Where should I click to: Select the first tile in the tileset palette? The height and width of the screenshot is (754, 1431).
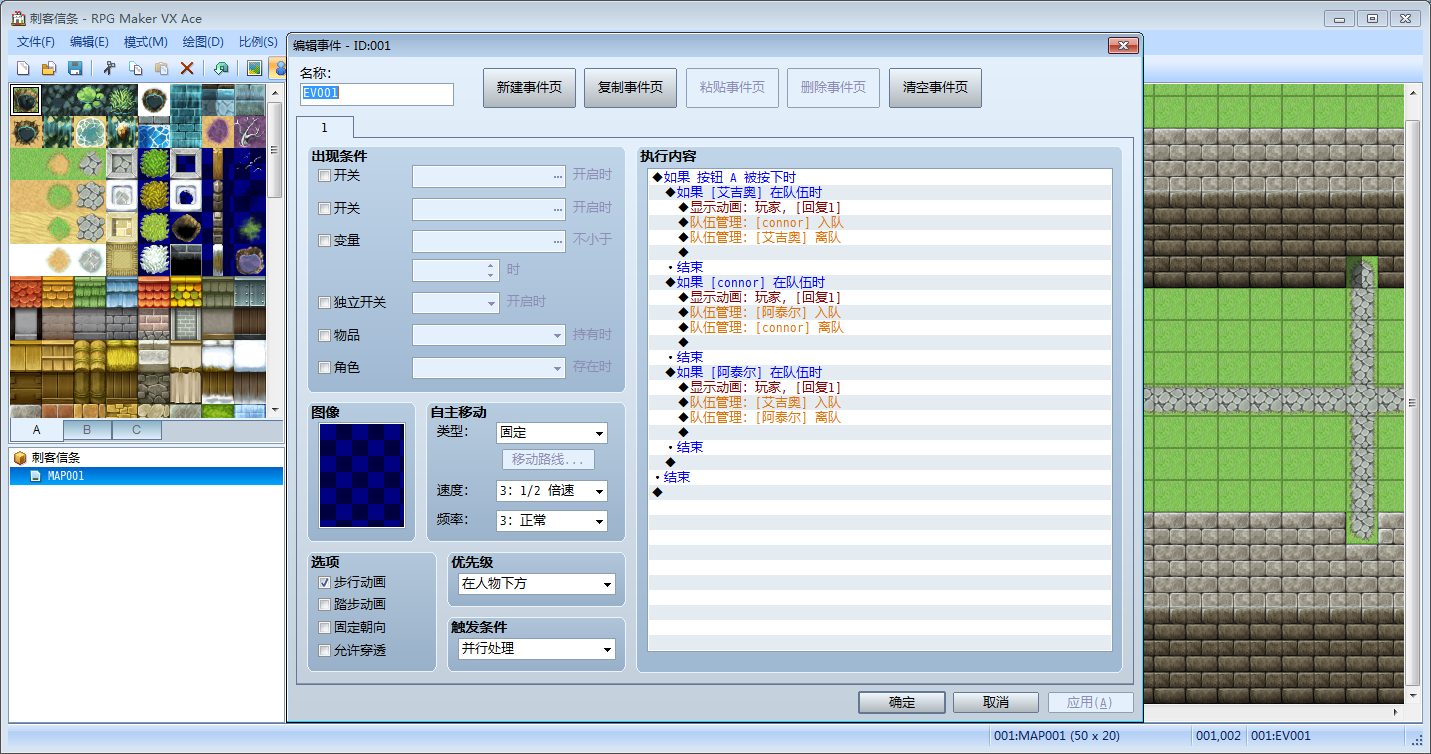[26, 100]
